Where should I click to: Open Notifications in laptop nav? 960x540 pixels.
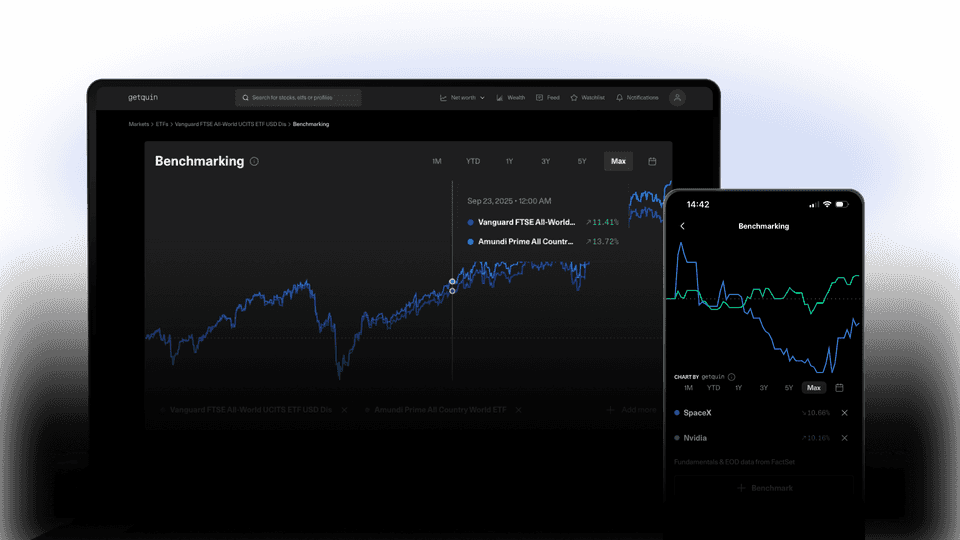pyautogui.click(x=637, y=97)
